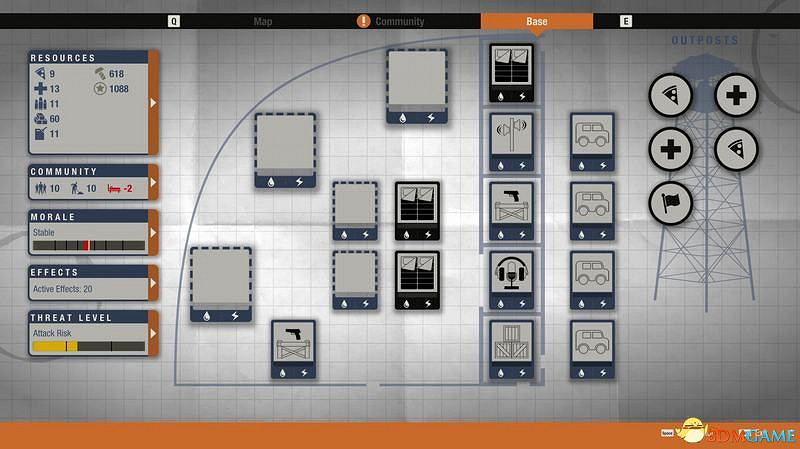Viewport: 800px width, 449px height.
Task: Select the food outpost beside the flag column's top medical outpost, in the upper row
Action: coord(671,96)
